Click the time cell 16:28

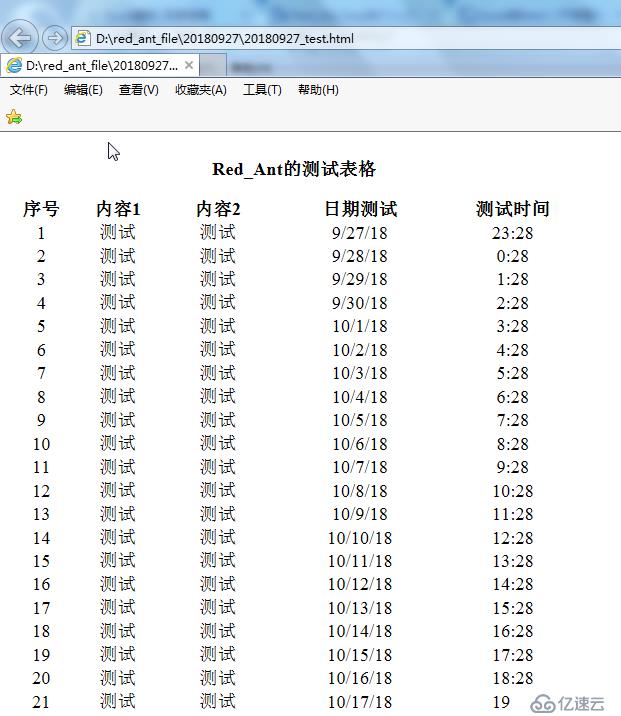(512, 632)
